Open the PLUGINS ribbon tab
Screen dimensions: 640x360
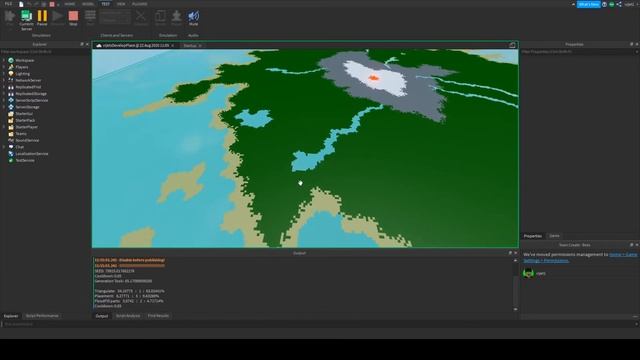tap(140, 4)
